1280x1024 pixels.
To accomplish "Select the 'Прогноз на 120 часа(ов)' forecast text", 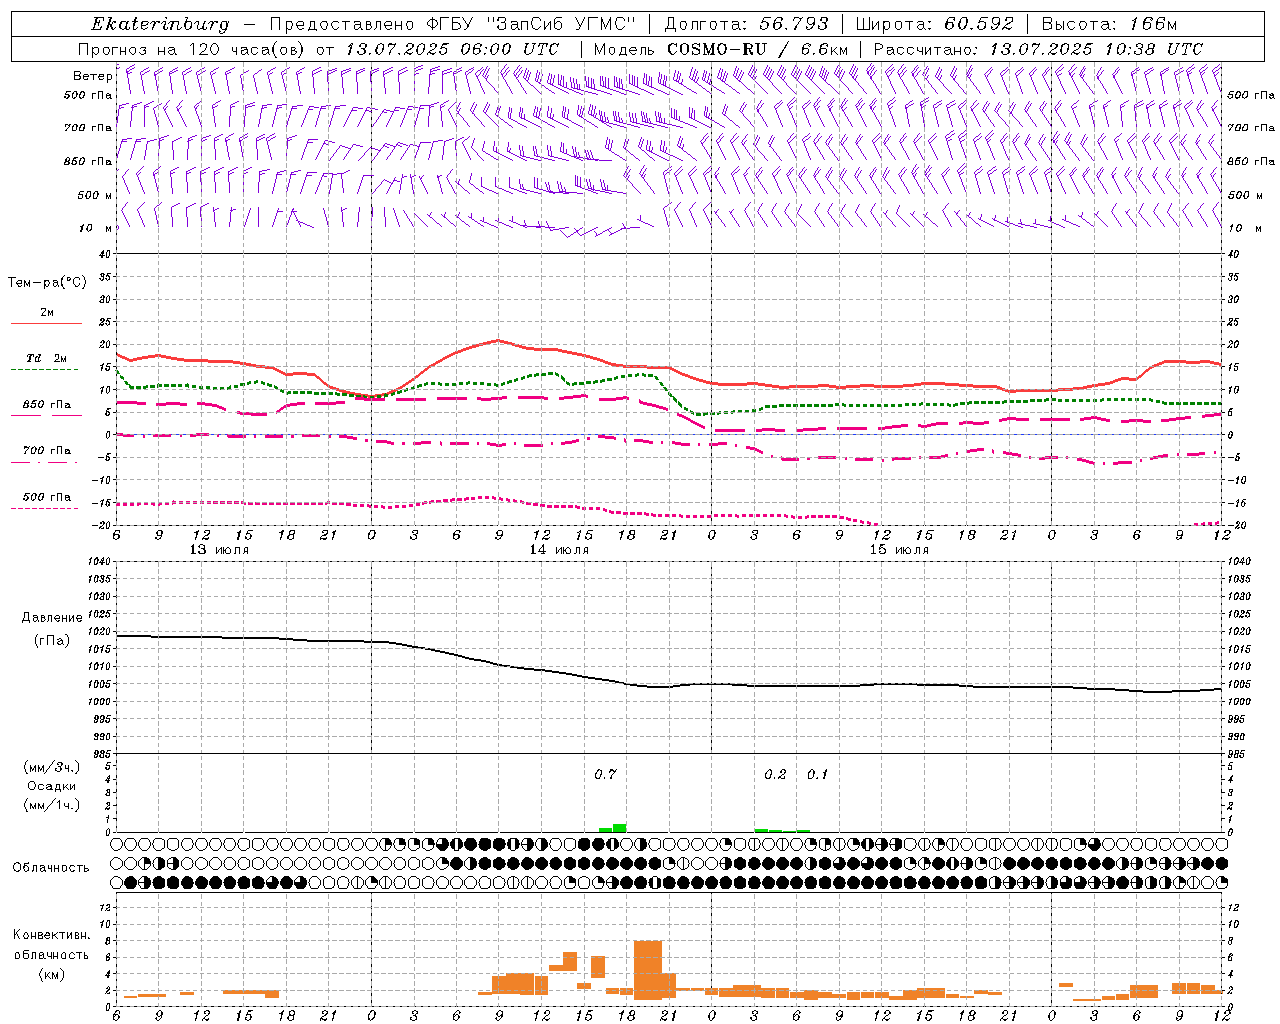I will [192, 49].
